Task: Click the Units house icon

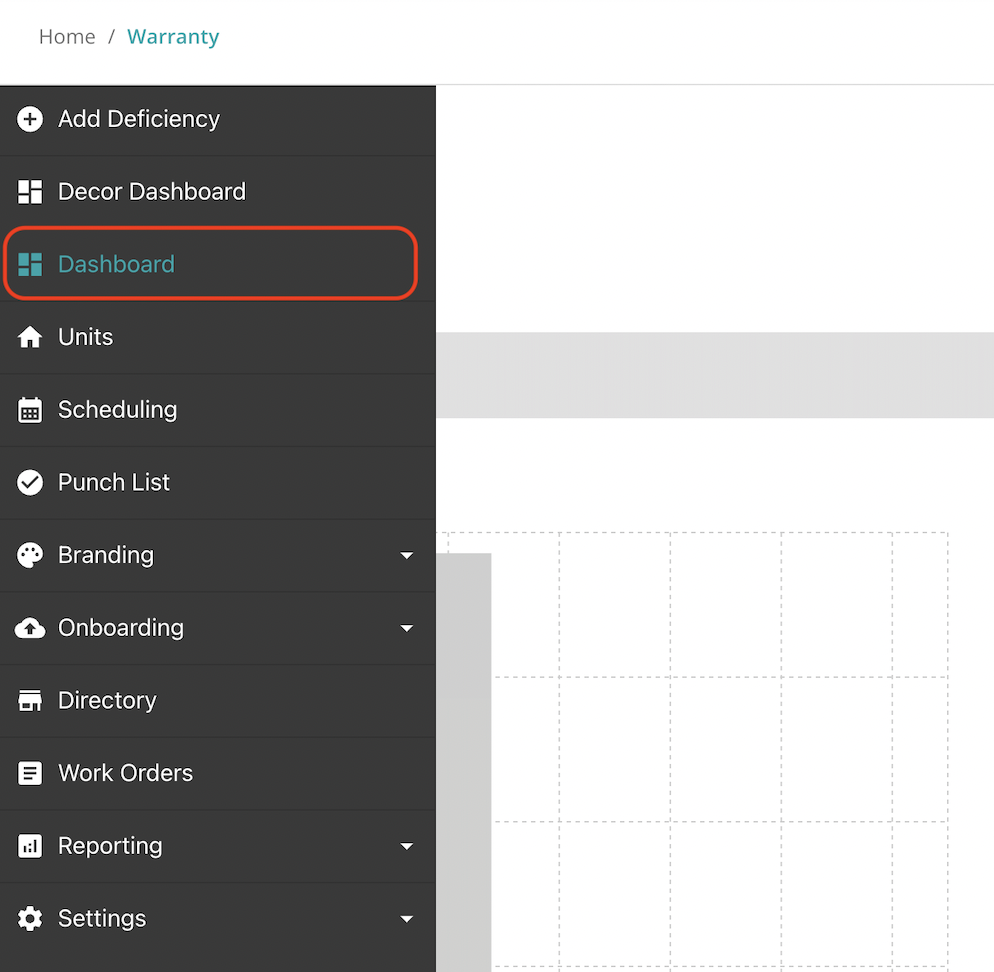Action: pos(30,337)
